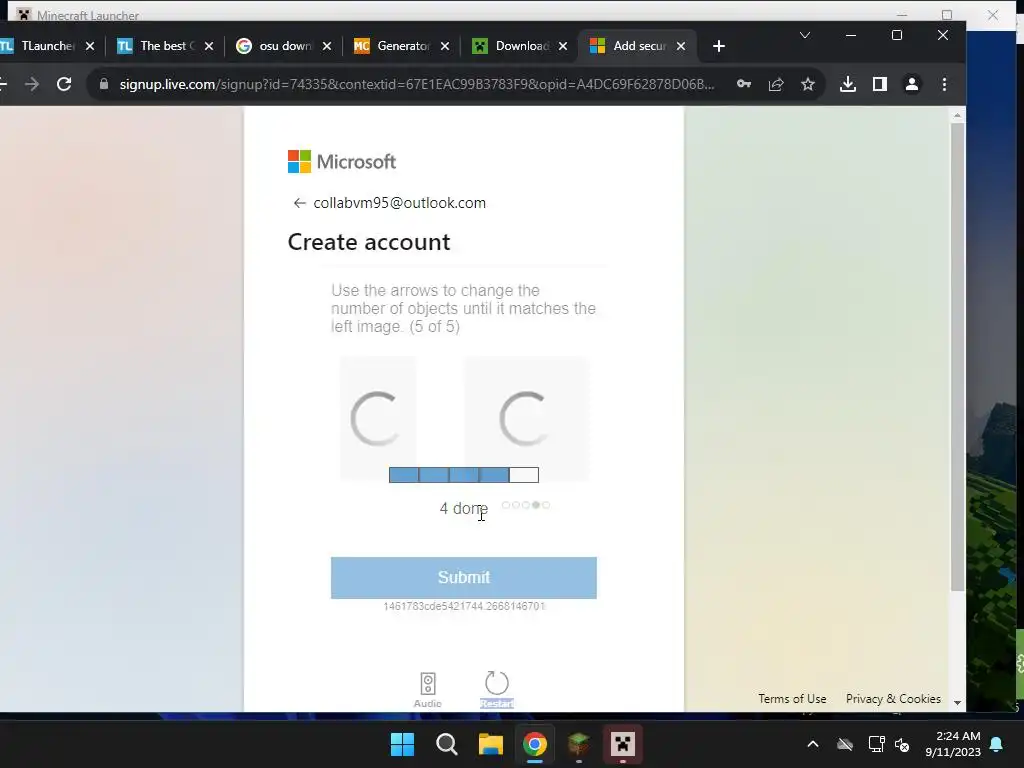Reload the page with the refresh icon
Screen dimensions: 1024x768
coord(64,84)
